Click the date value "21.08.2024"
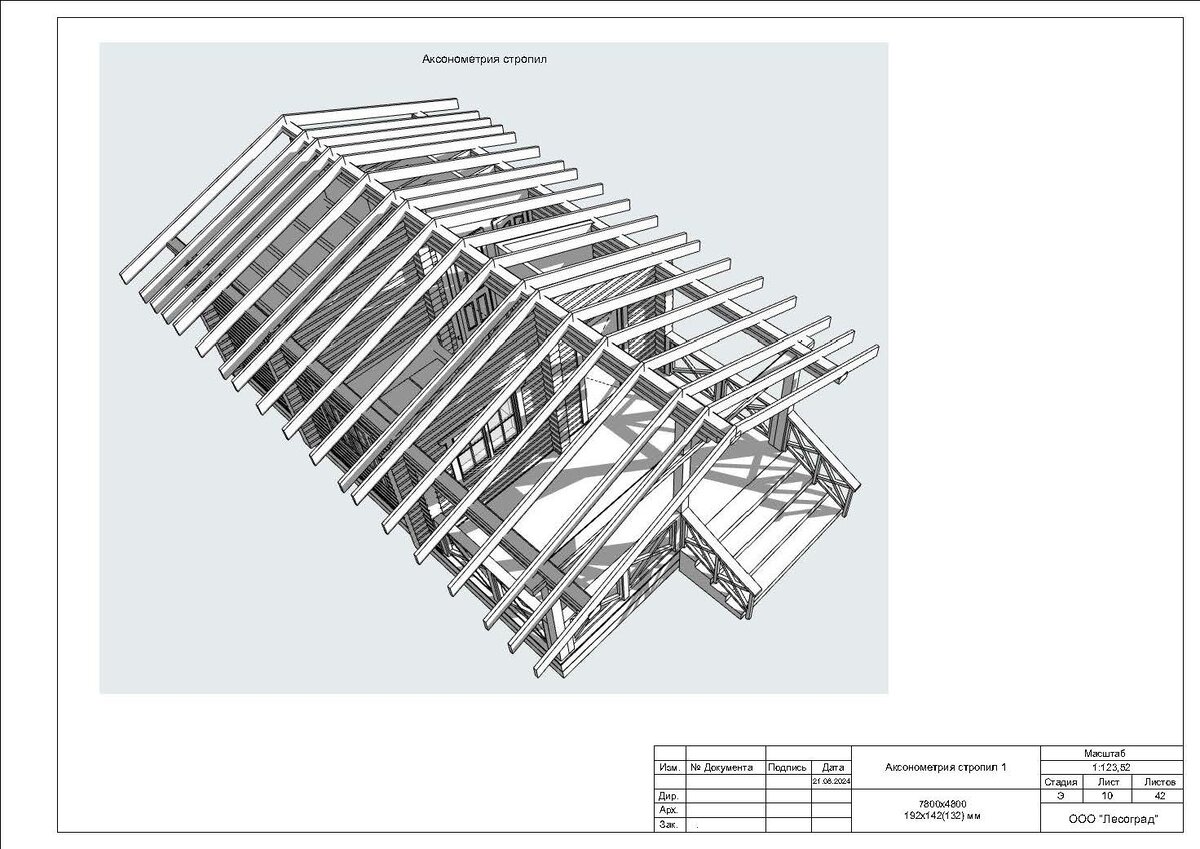This screenshot has width=1200, height=849. click(832, 781)
